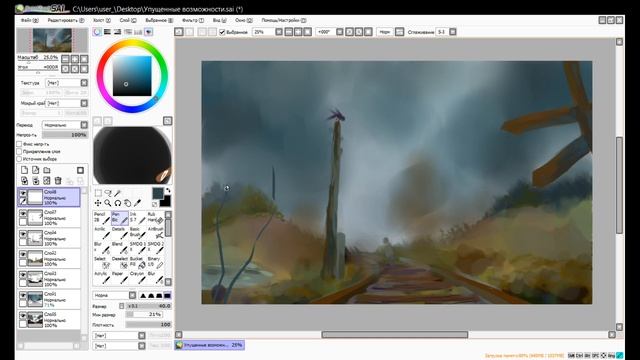The width and height of the screenshot is (640, 360).
Task: Click the navigator preview thumbnail
Action: 52,40
